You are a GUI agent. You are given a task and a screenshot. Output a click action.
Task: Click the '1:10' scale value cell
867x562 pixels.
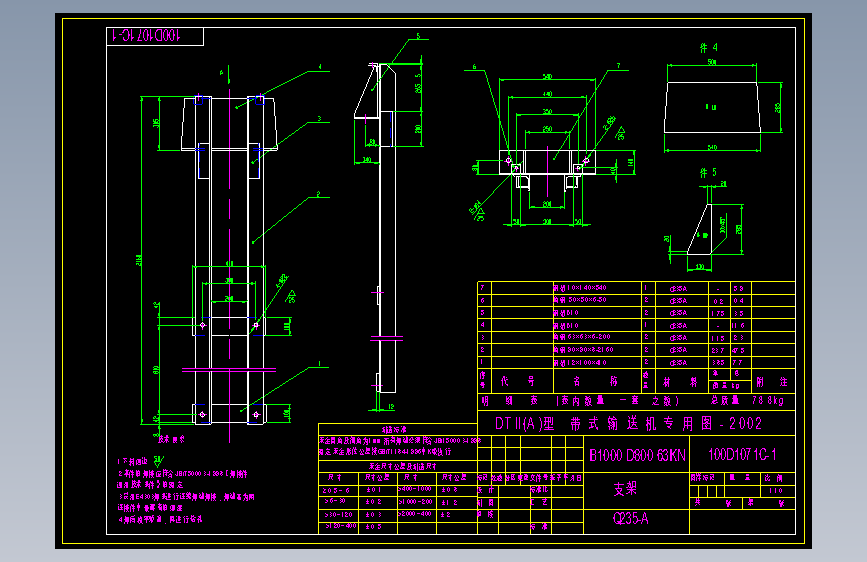pyautogui.click(x=775, y=491)
